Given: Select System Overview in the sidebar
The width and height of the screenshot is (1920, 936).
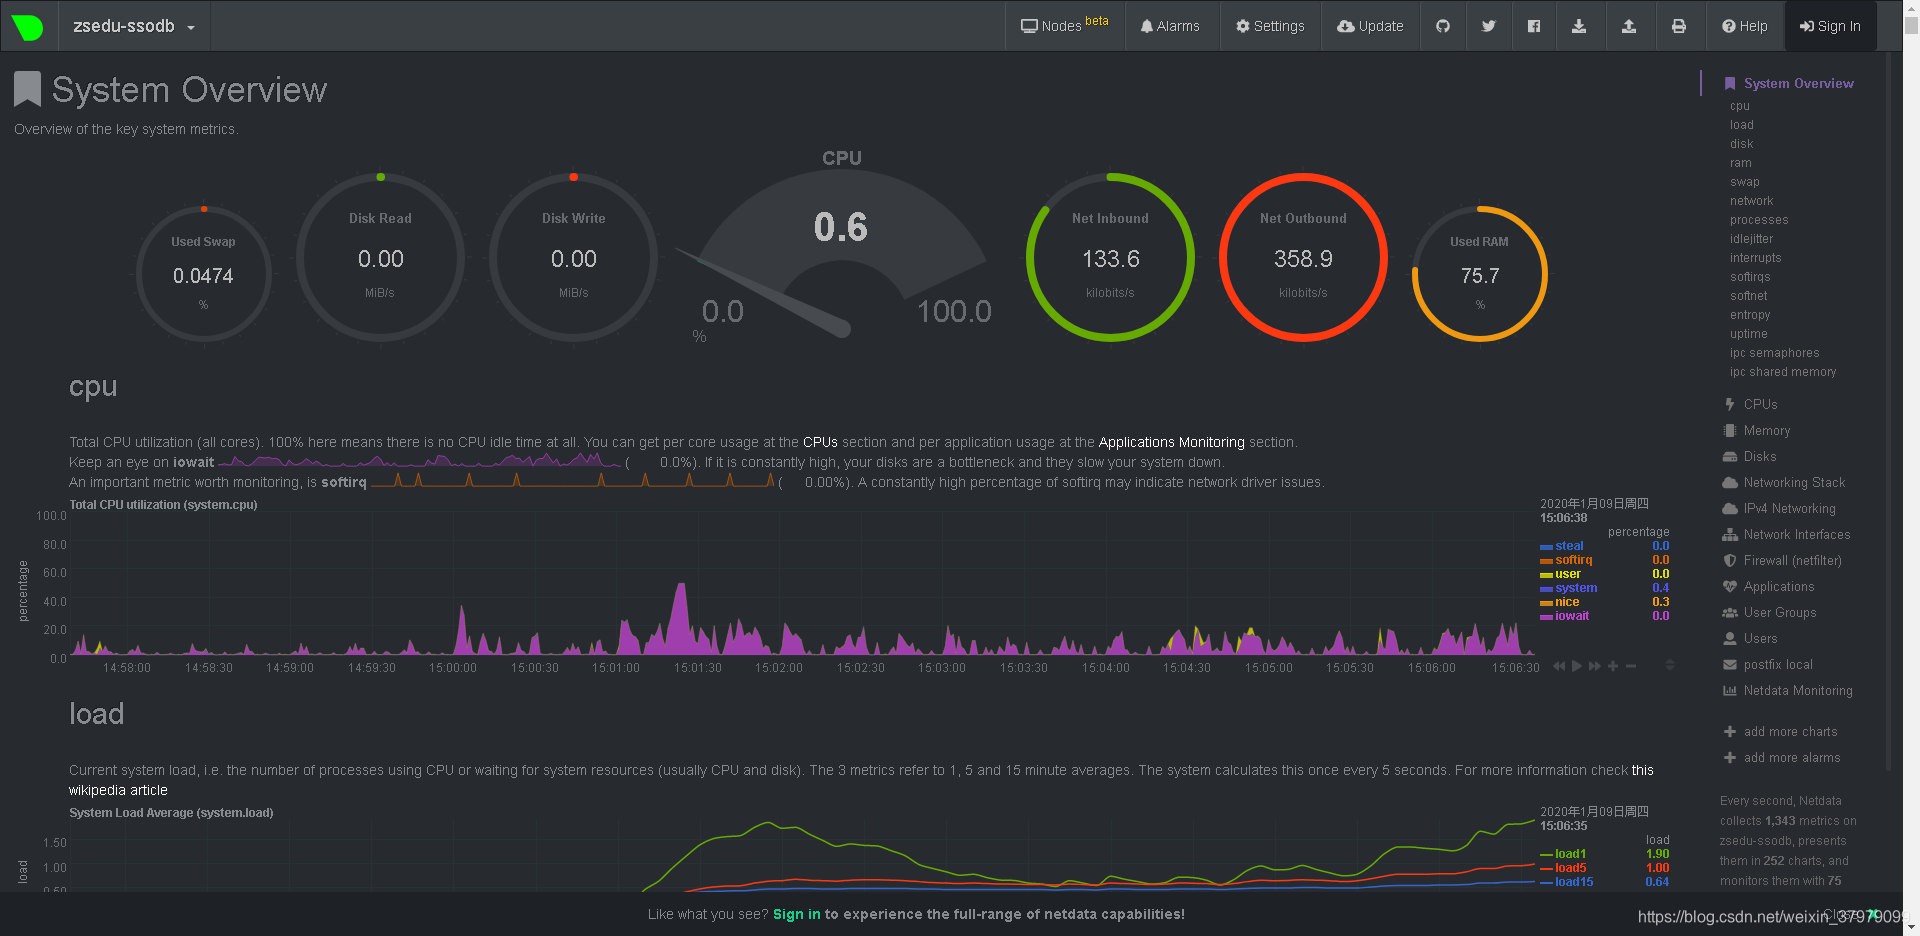Looking at the screenshot, I should (x=1798, y=84).
